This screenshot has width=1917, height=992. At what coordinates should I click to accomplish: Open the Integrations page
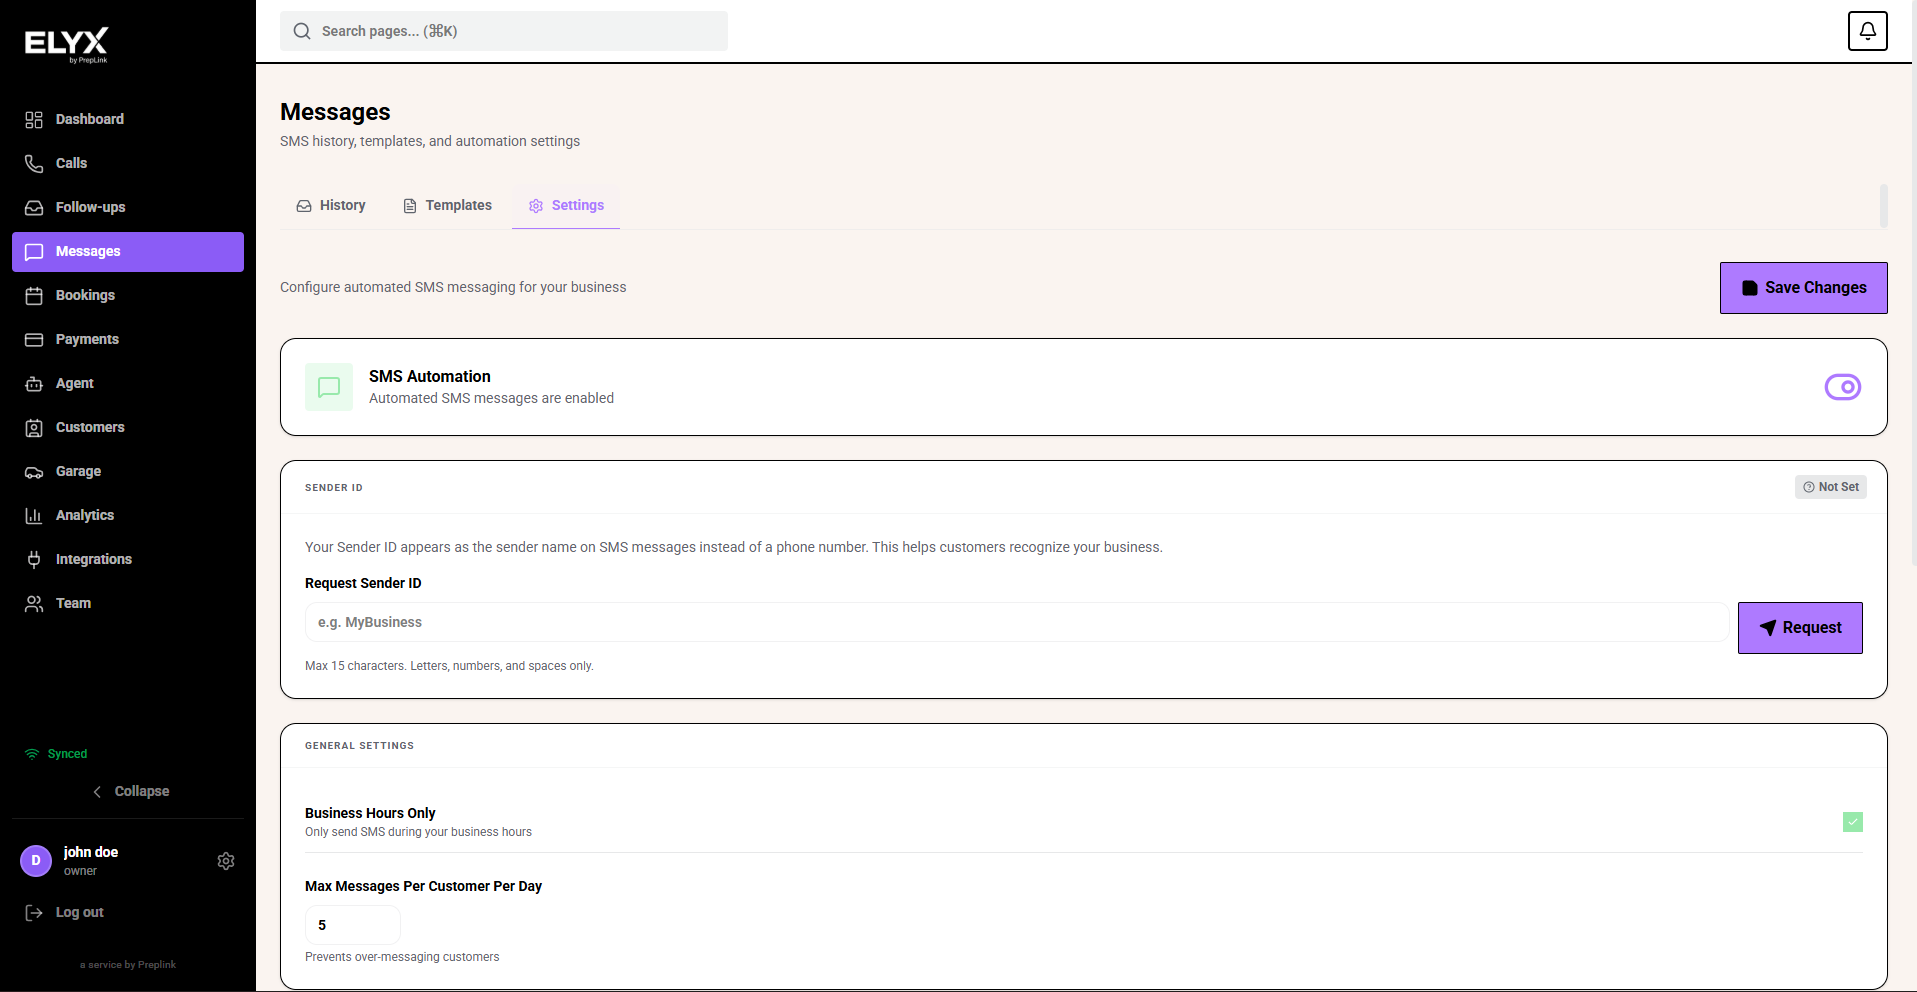pyautogui.click(x=128, y=560)
